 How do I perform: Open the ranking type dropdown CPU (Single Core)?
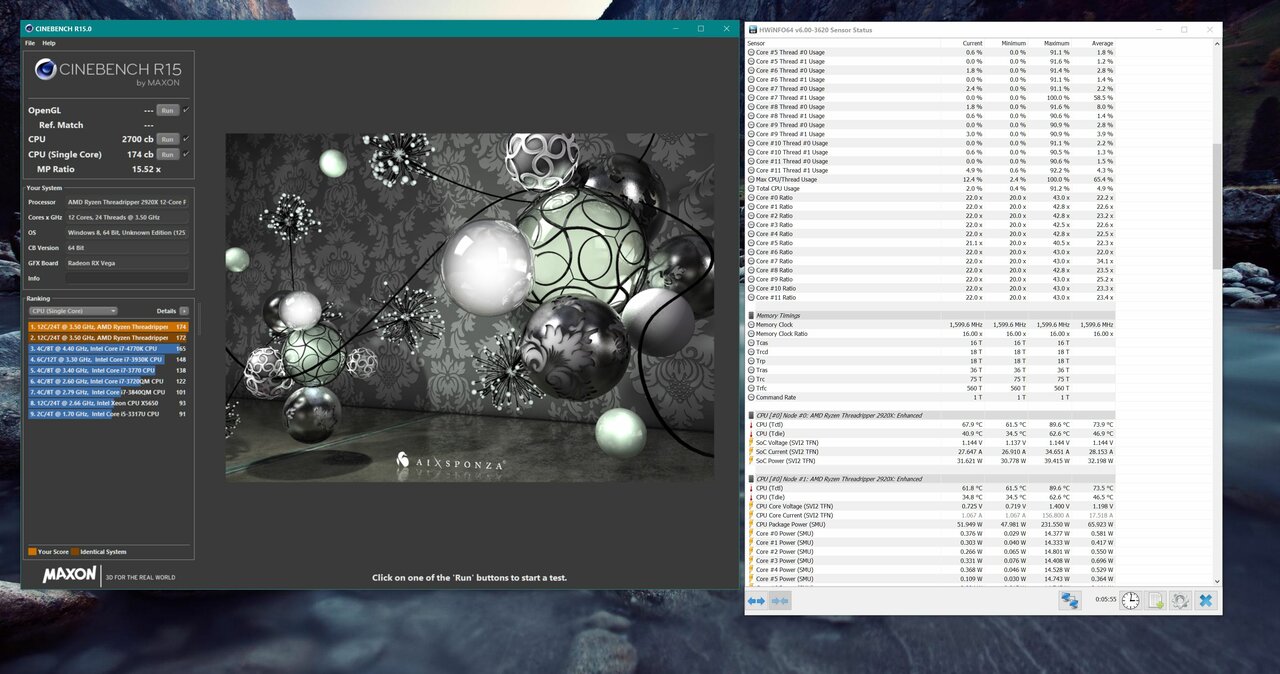point(73,311)
